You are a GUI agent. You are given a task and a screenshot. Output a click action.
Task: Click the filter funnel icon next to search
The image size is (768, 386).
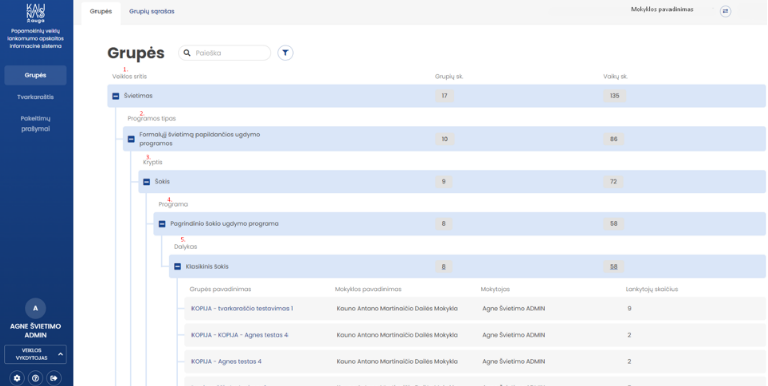pos(286,53)
